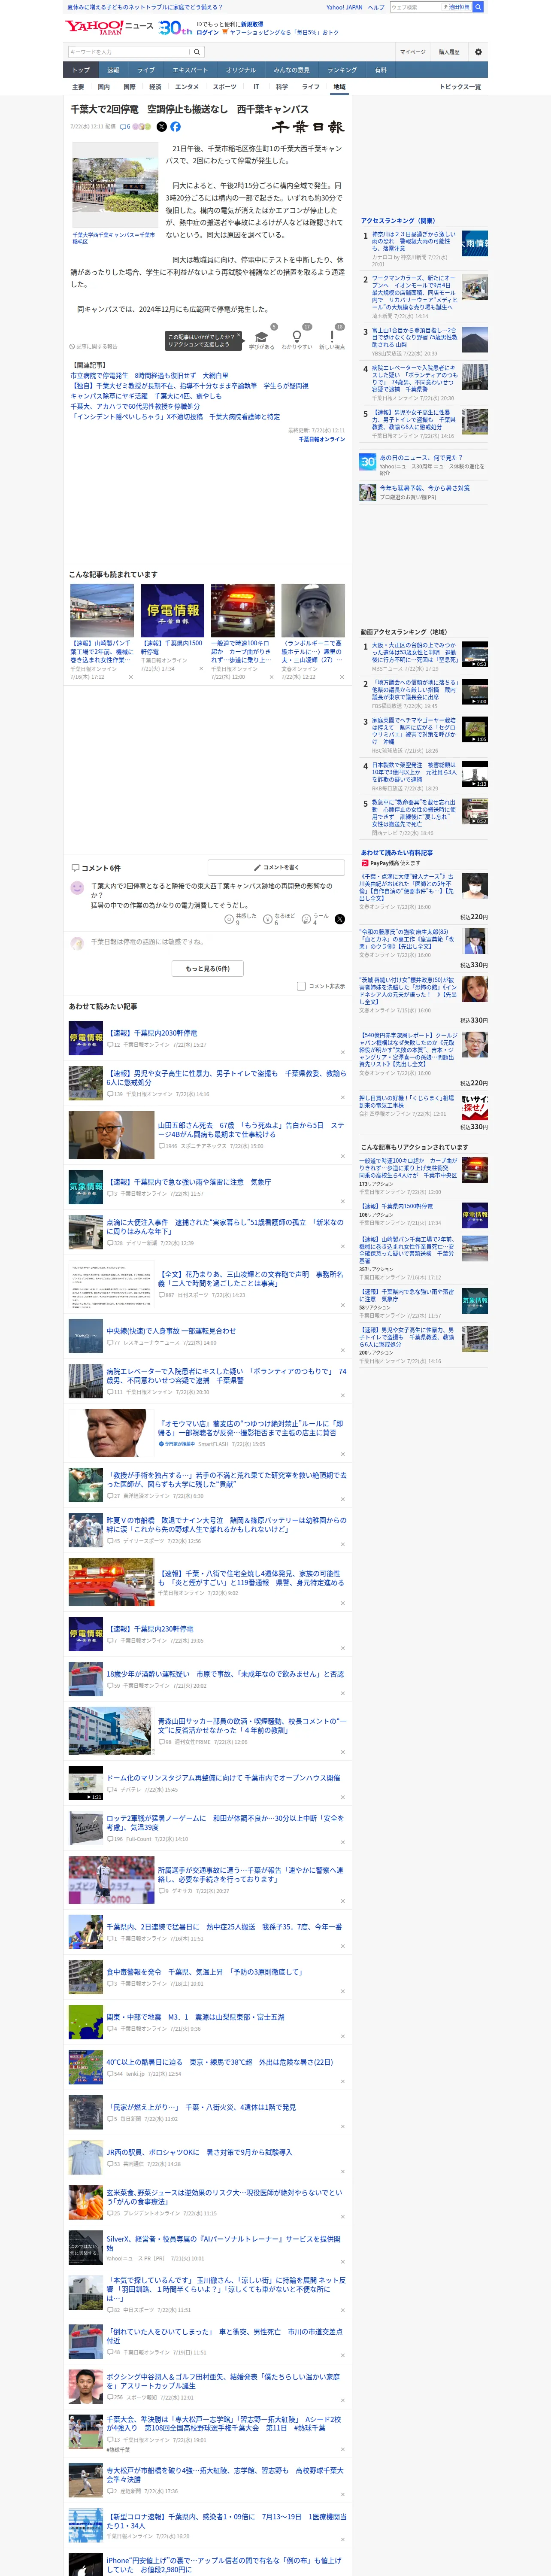
Task: Share the first comment on X
Action: point(340,919)
